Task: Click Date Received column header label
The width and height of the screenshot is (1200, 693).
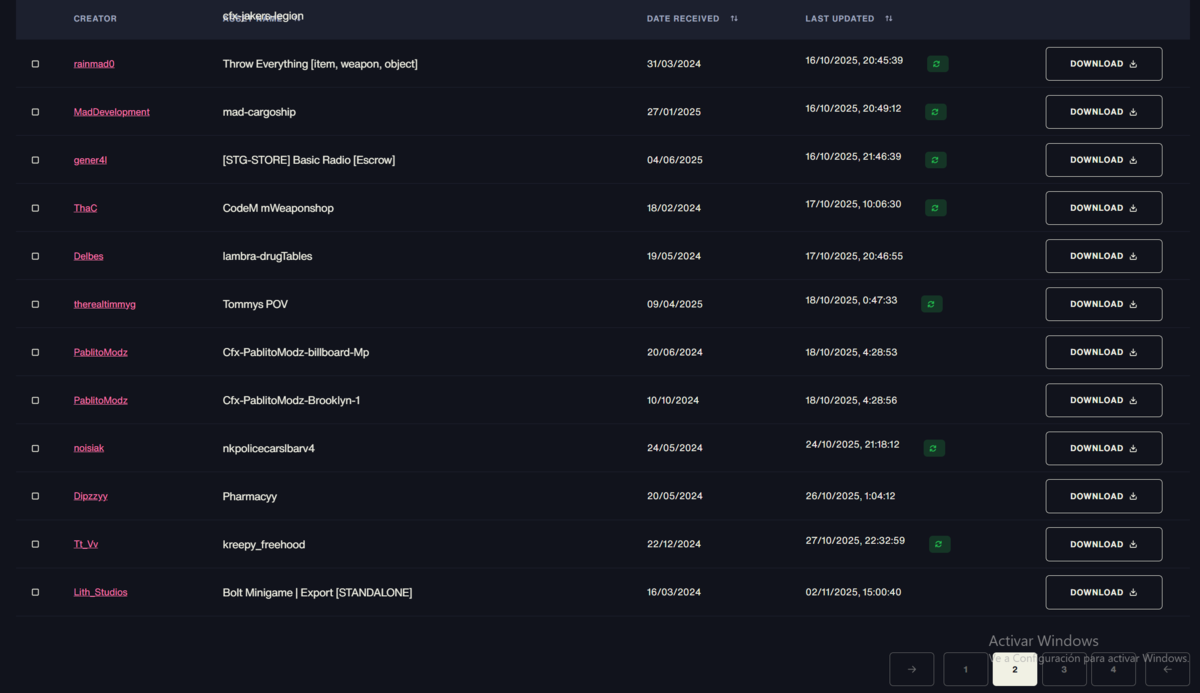Action: [x=683, y=18]
